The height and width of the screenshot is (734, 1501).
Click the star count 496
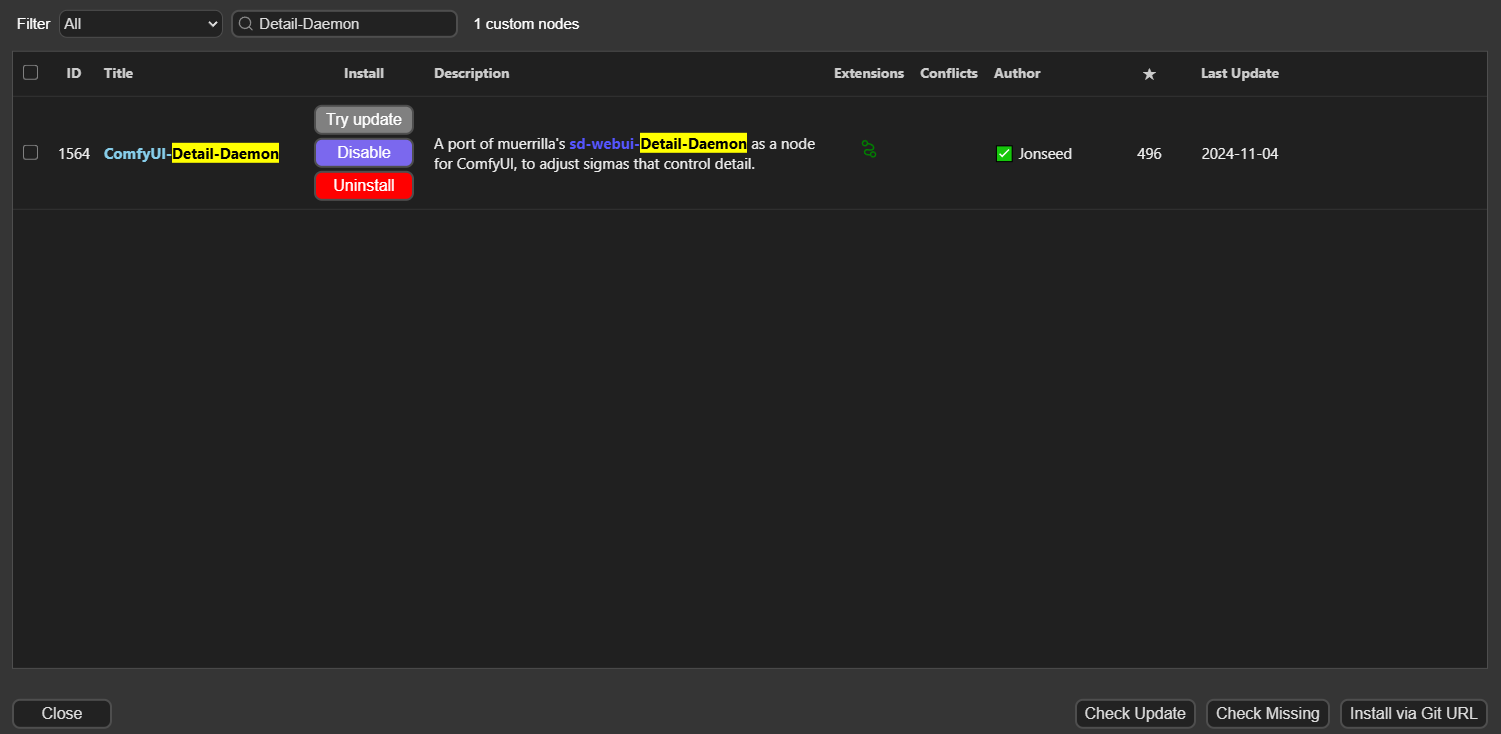[x=1149, y=154]
